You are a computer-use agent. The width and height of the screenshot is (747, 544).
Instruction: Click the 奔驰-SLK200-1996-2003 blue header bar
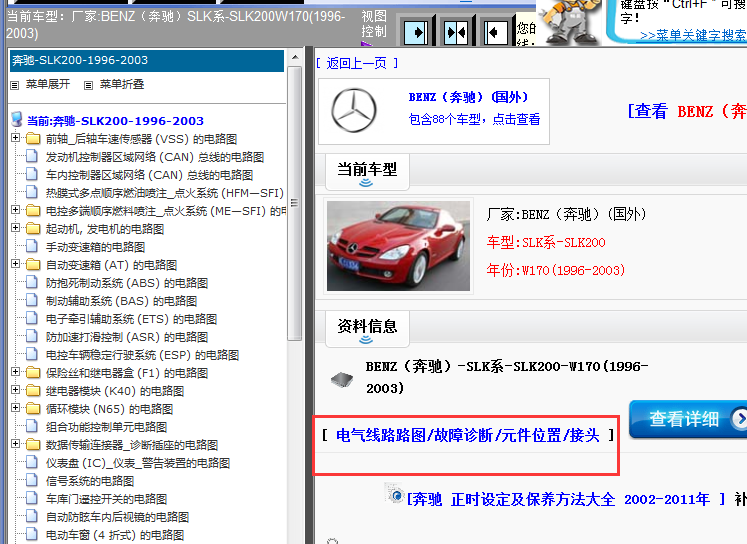click(147, 60)
